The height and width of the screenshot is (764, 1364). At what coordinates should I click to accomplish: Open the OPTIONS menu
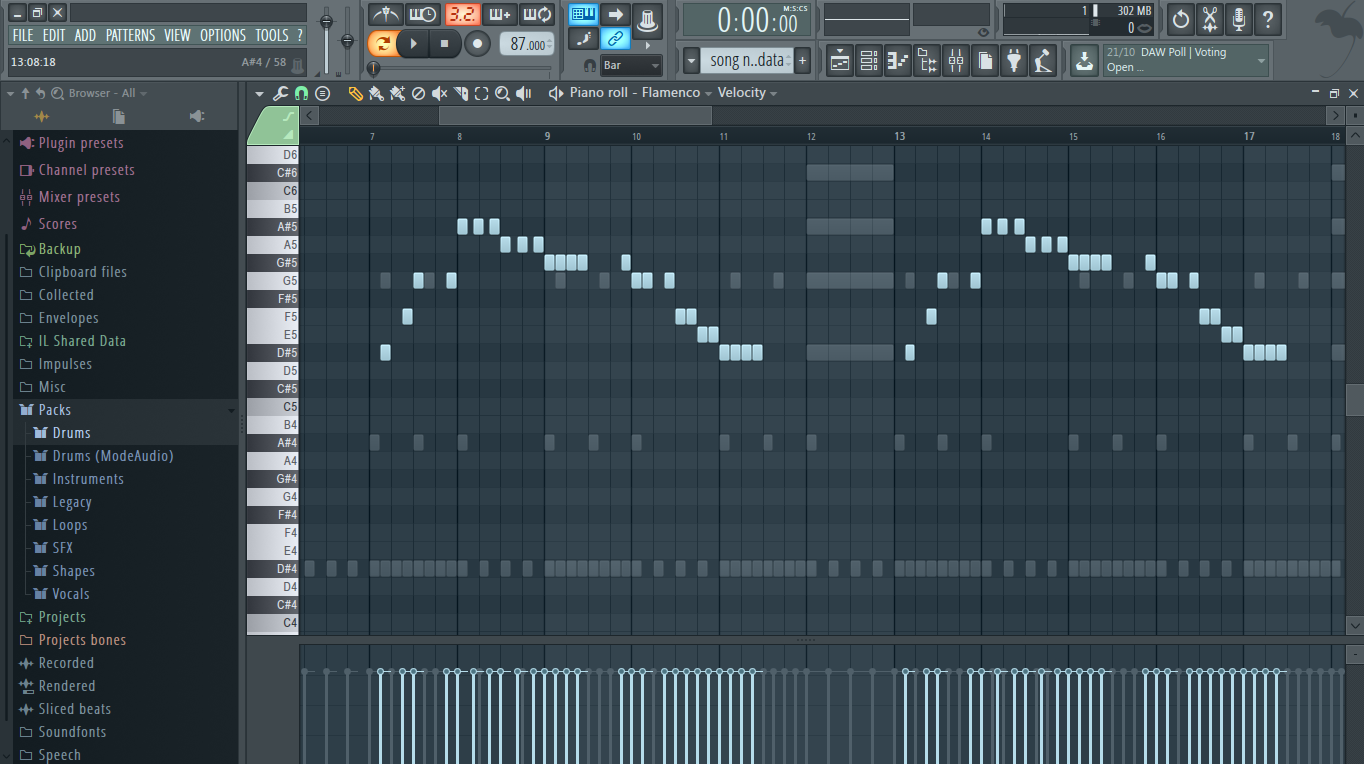pos(223,35)
